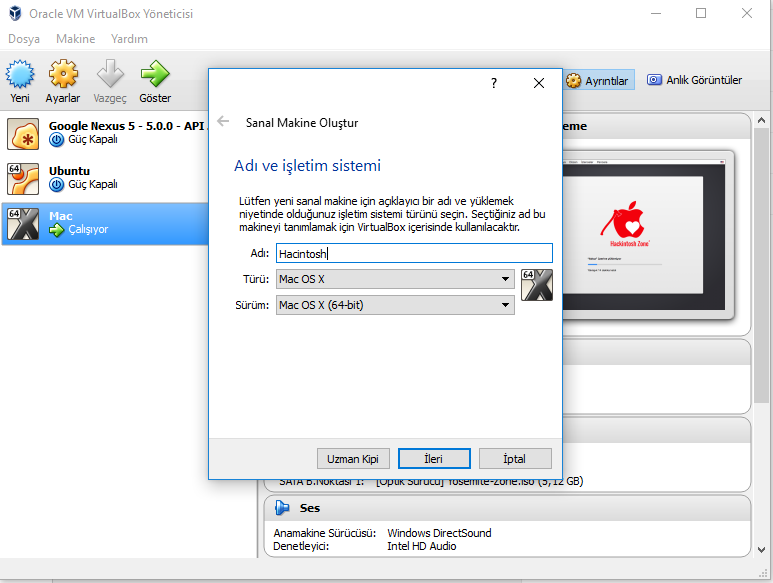This screenshot has width=773, height=583.
Task: Click the Adı name input field
Action: tap(414, 253)
